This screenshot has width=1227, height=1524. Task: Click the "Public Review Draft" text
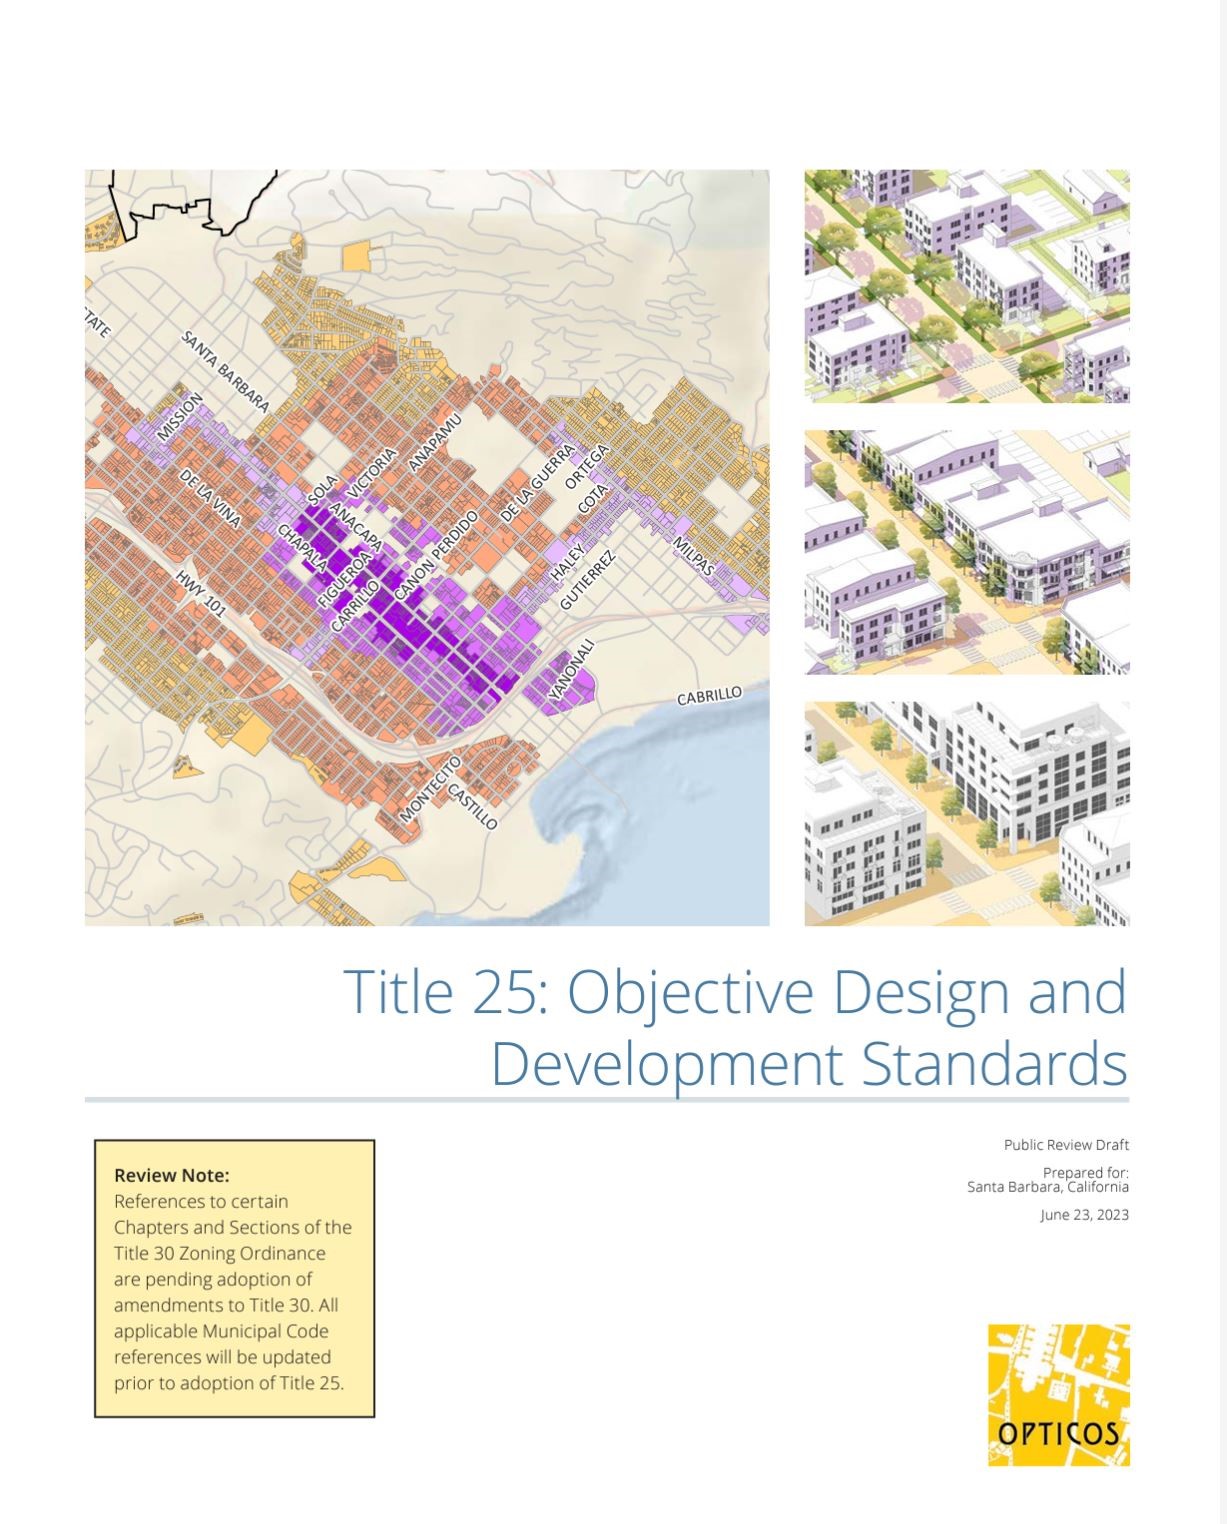coord(1066,1145)
